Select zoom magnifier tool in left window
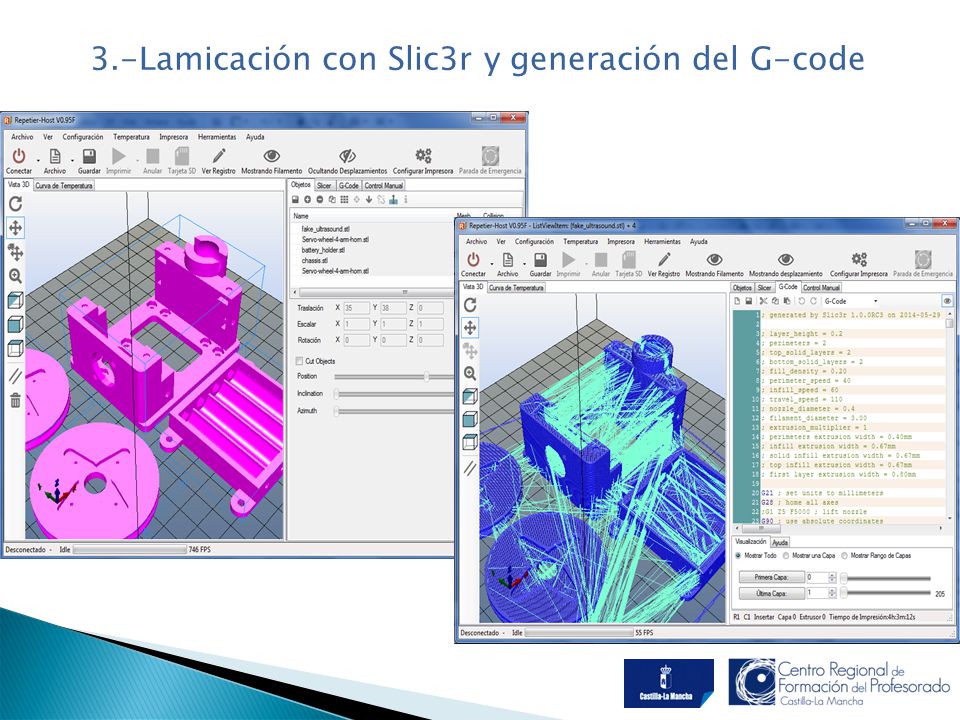 (x=15, y=276)
